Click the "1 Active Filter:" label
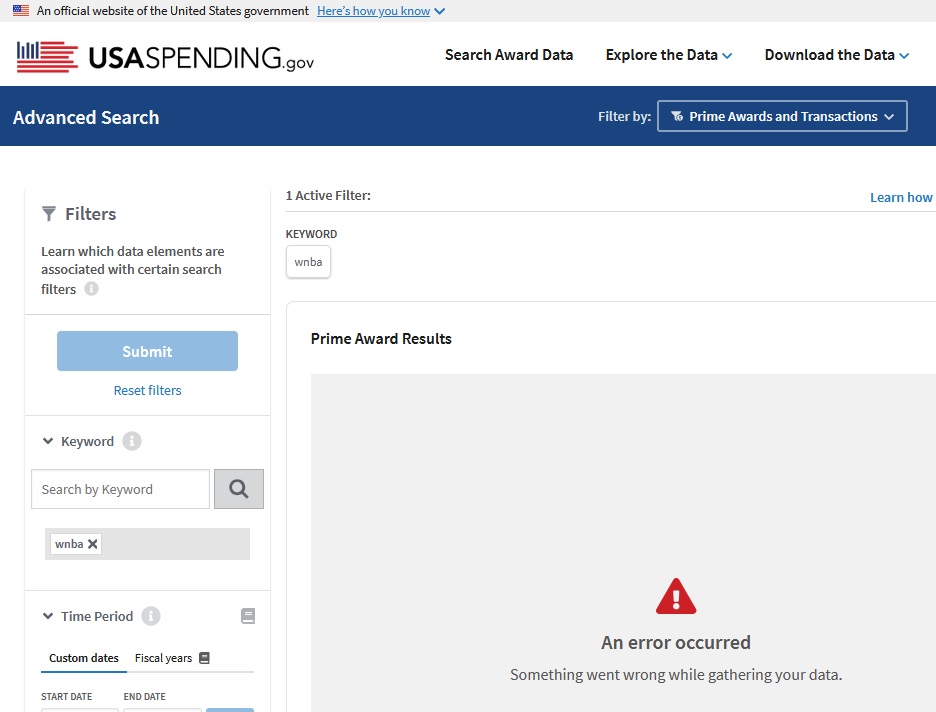Viewport: 936px width, 712px height. click(x=328, y=195)
